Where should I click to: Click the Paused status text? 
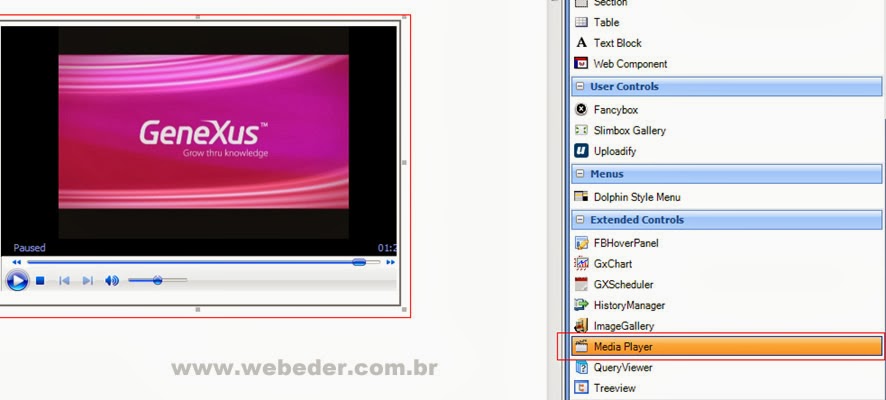click(x=29, y=247)
